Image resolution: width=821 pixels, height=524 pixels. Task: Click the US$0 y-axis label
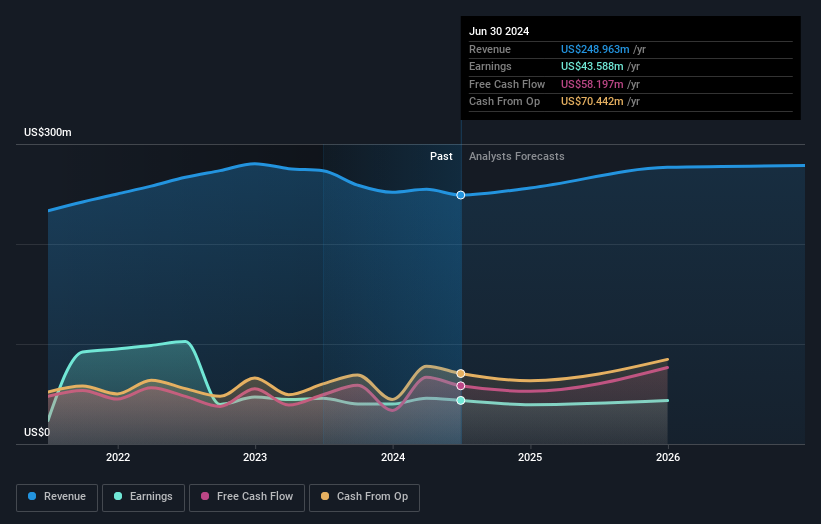[37, 432]
